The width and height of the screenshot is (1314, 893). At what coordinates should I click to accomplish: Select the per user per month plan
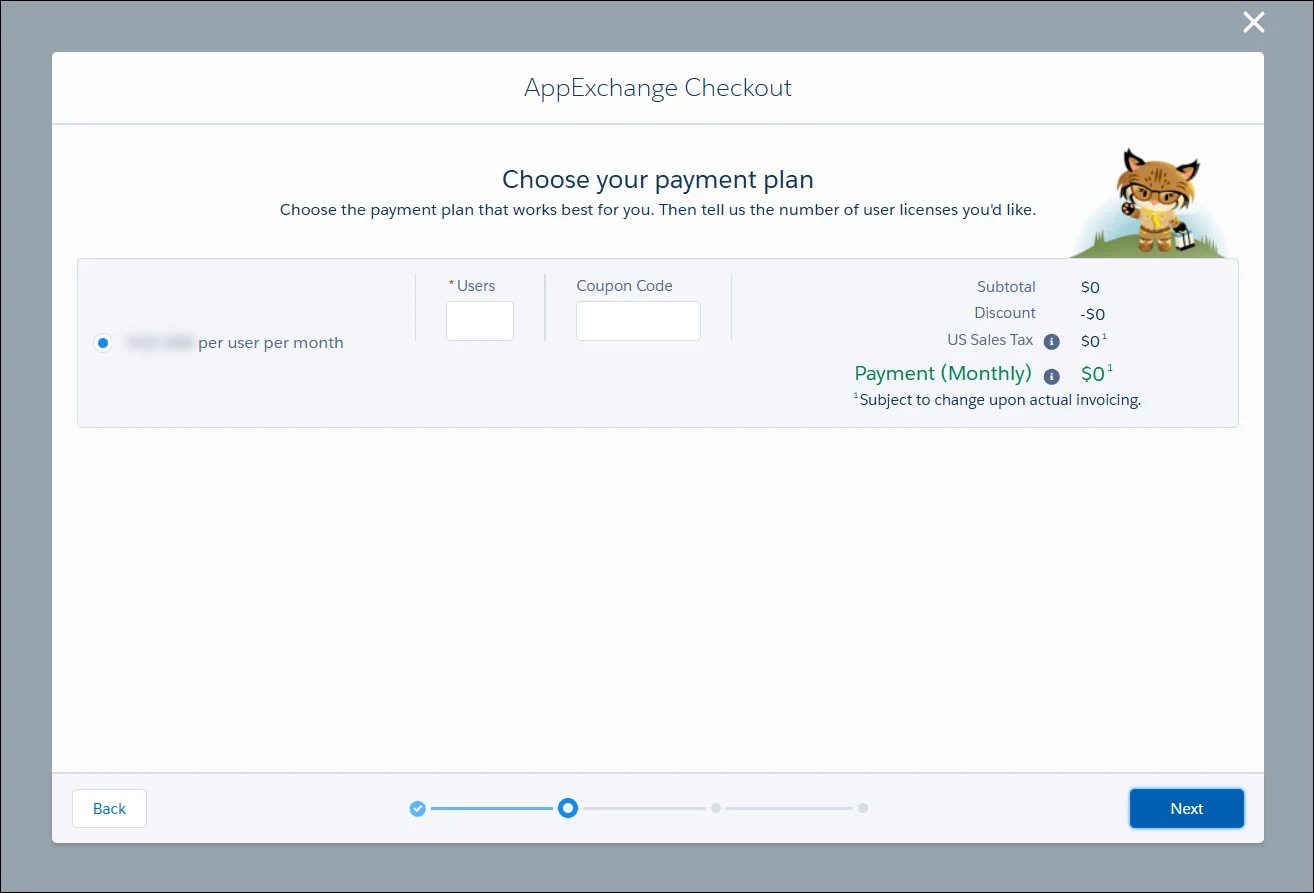pos(102,343)
